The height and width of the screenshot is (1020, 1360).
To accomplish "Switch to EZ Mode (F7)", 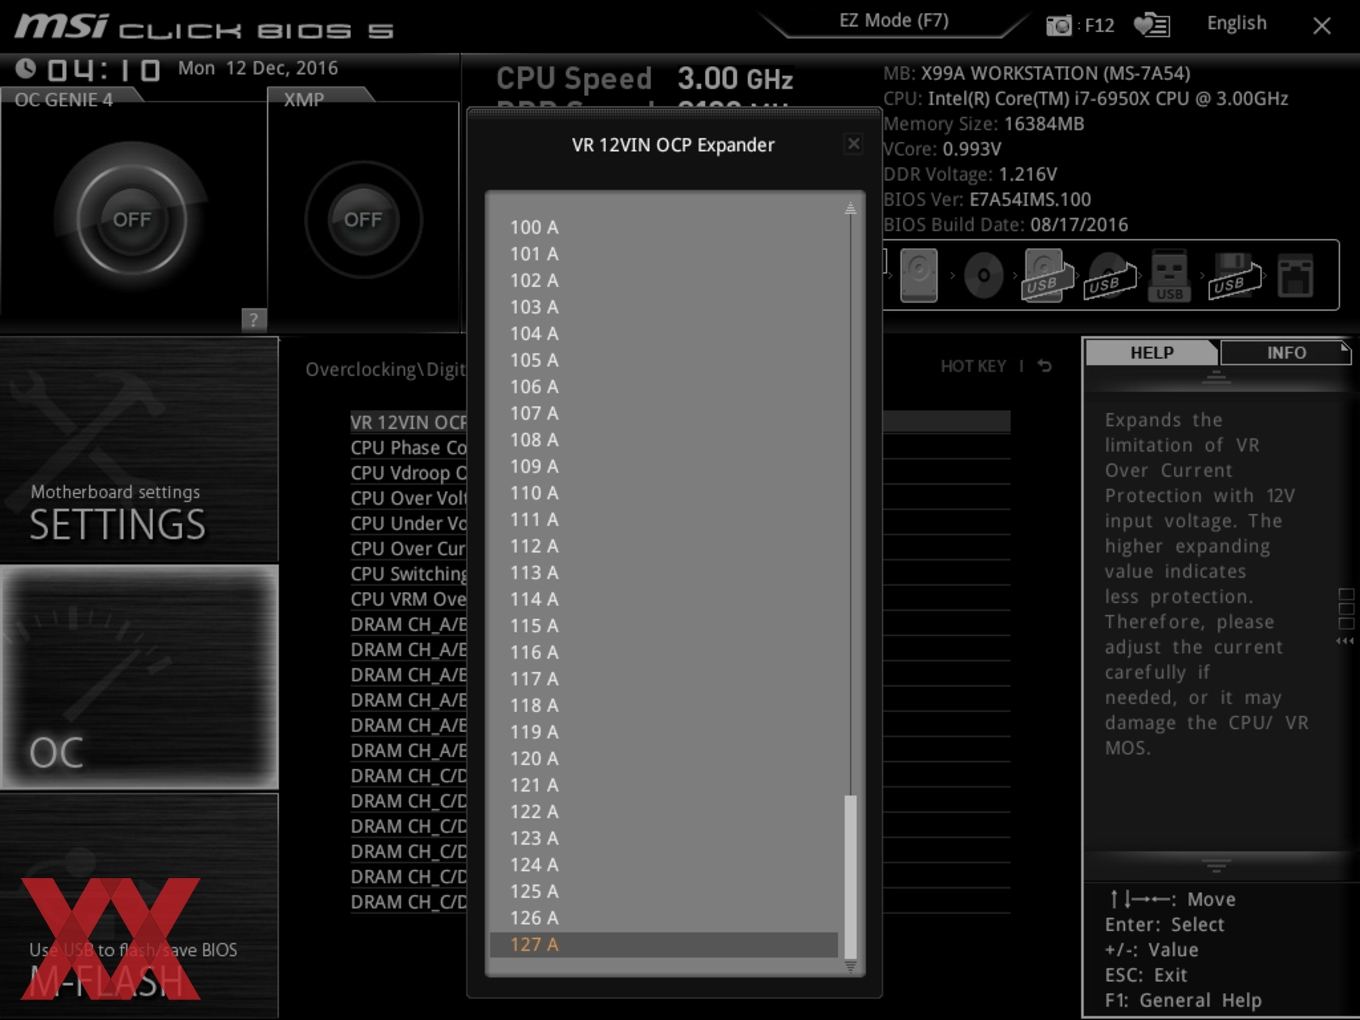I will (894, 21).
